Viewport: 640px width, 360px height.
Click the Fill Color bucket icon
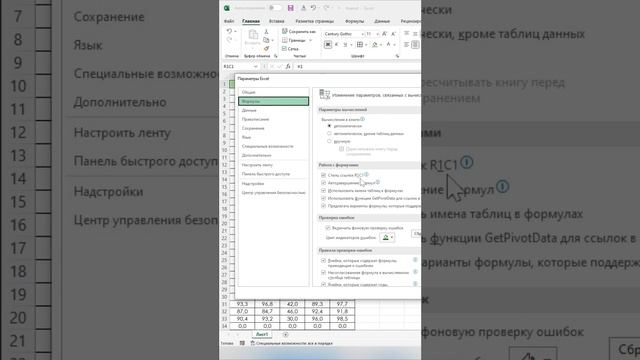point(375,45)
